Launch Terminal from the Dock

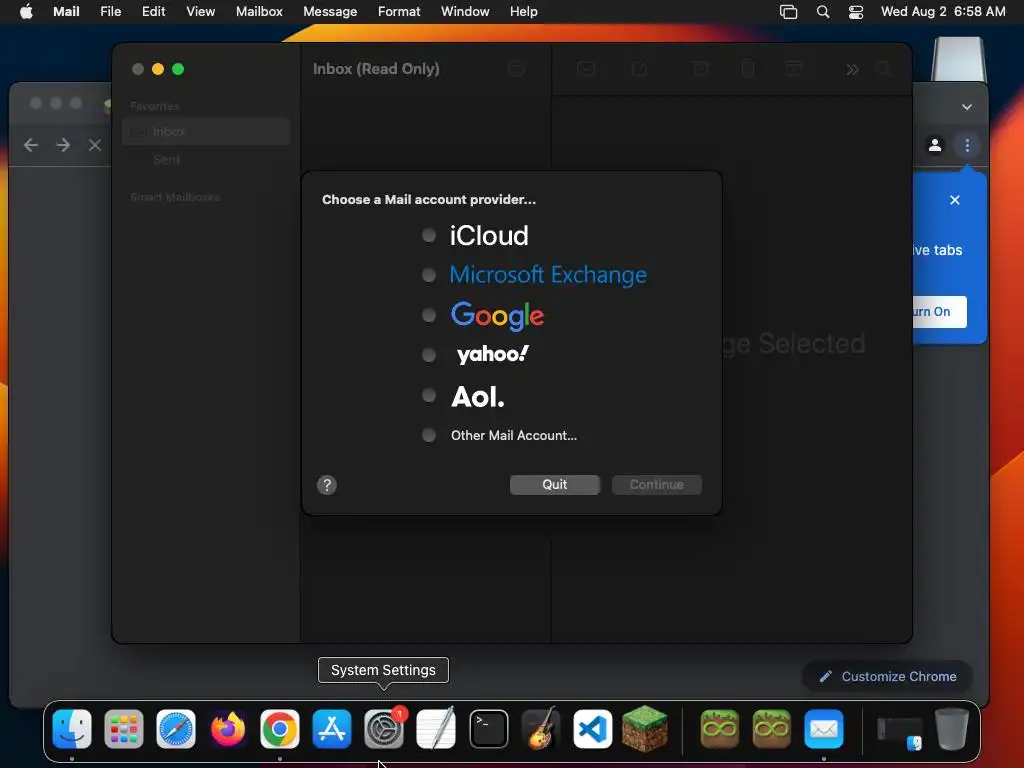[x=488, y=728]
